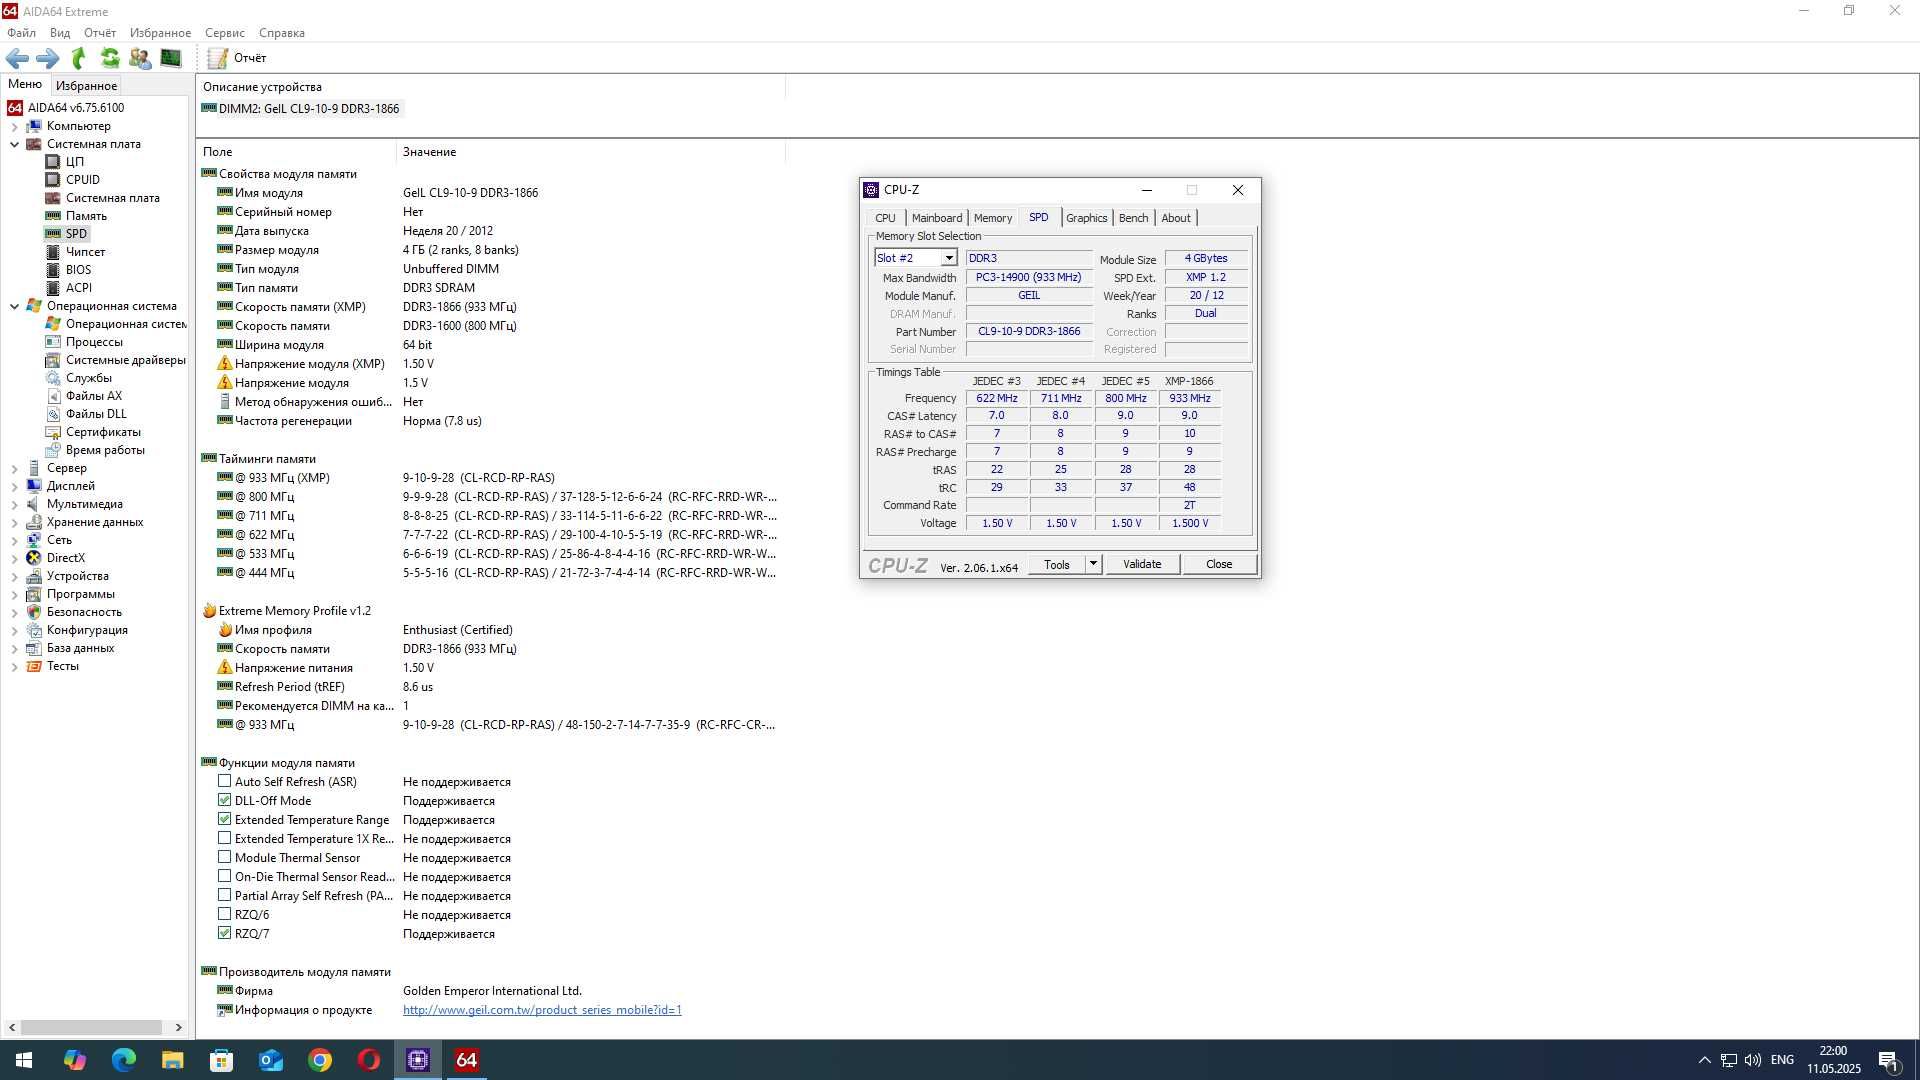
Task: Toggle On-Die Thermal Sensor Readout checkbox
Action: (x=224, y=876)
